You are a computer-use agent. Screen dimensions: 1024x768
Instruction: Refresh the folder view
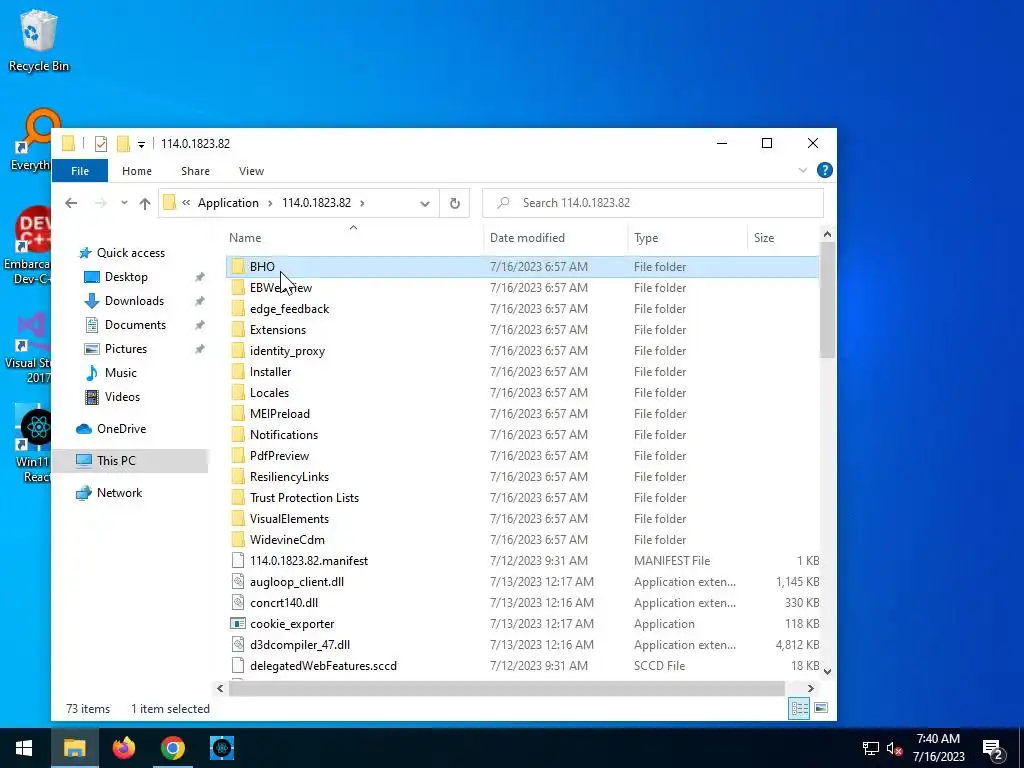point(455,203)
